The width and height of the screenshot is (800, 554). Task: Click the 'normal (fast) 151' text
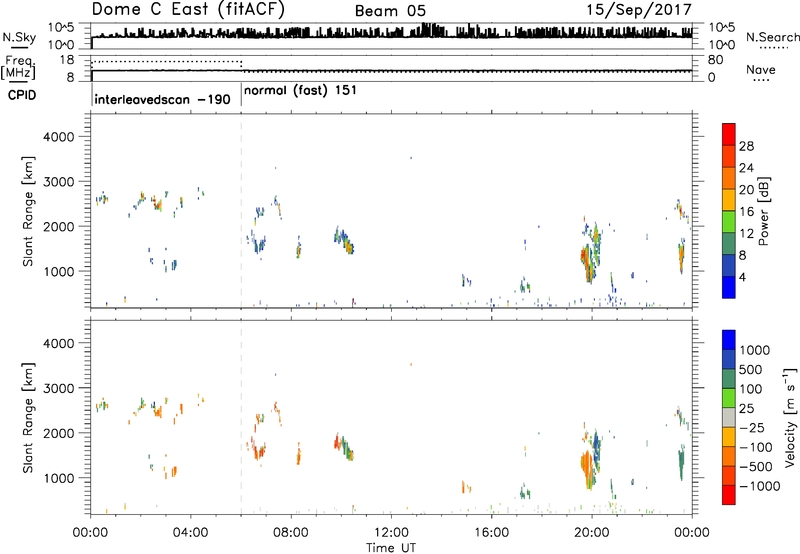[x=300, y=91]
